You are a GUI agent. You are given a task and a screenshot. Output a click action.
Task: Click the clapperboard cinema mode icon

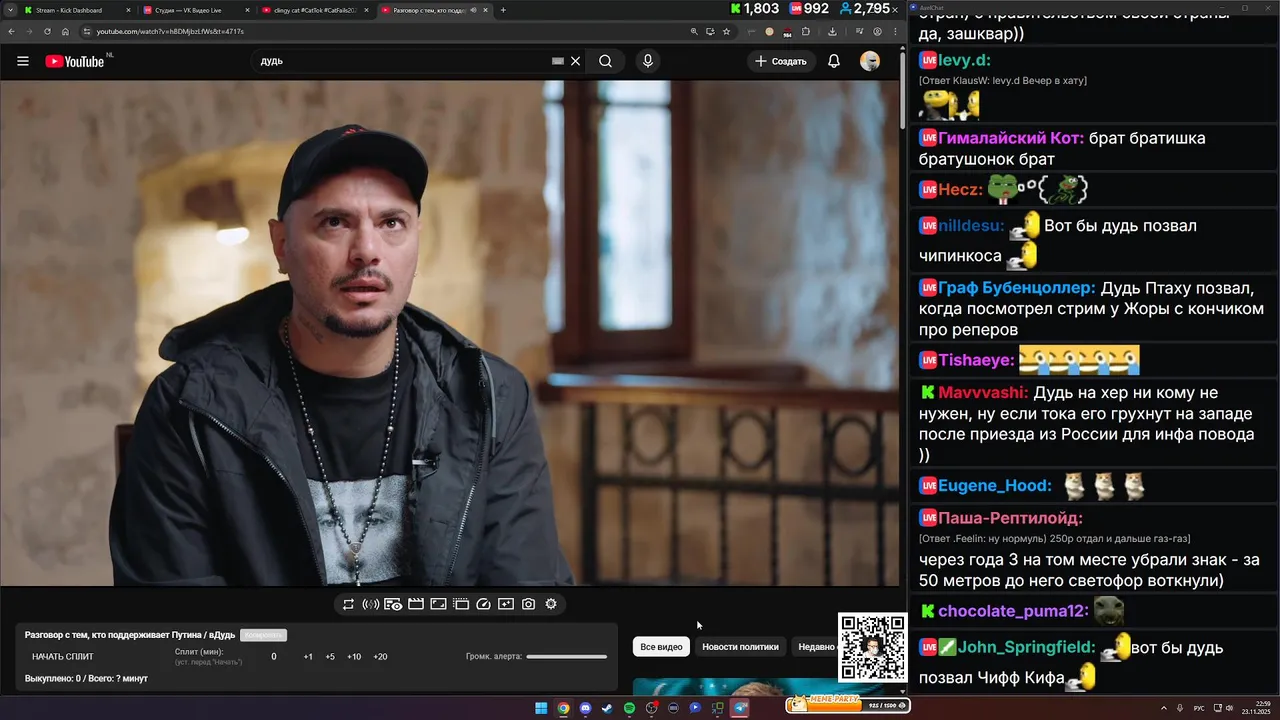coord(415,604)
